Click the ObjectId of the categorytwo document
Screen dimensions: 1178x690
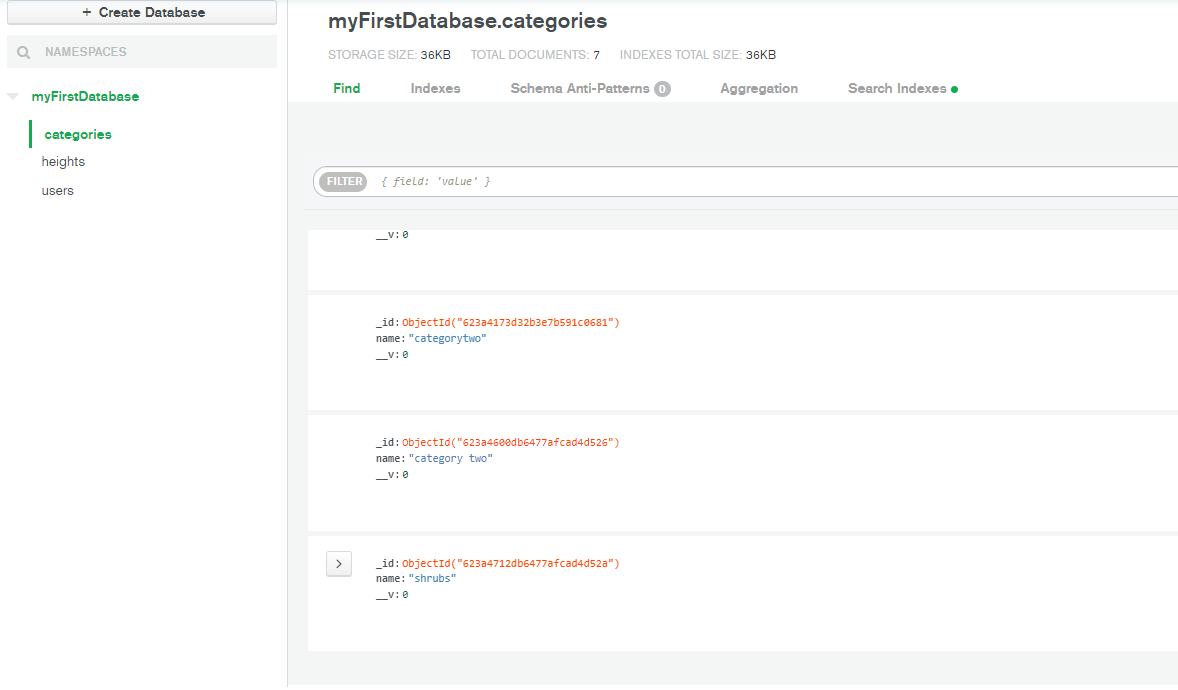(x=511, y=323)
